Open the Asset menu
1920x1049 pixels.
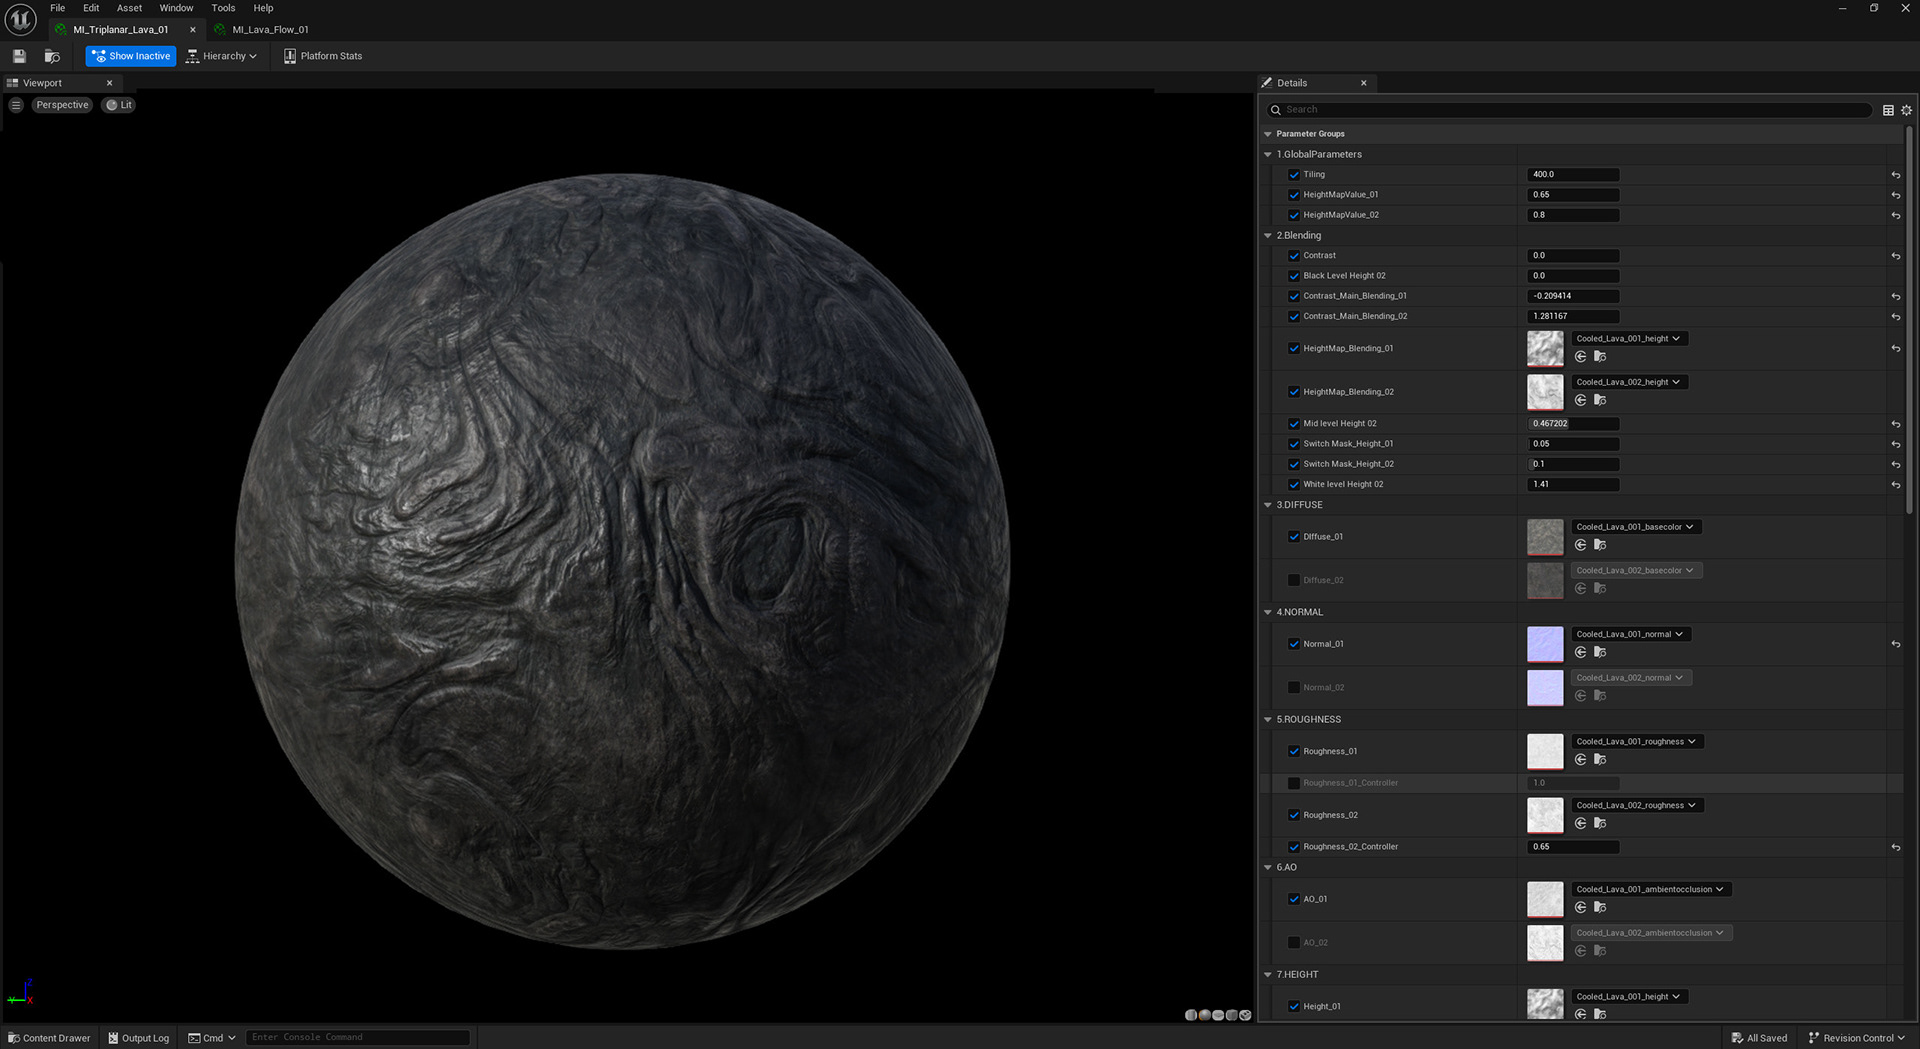129,8
